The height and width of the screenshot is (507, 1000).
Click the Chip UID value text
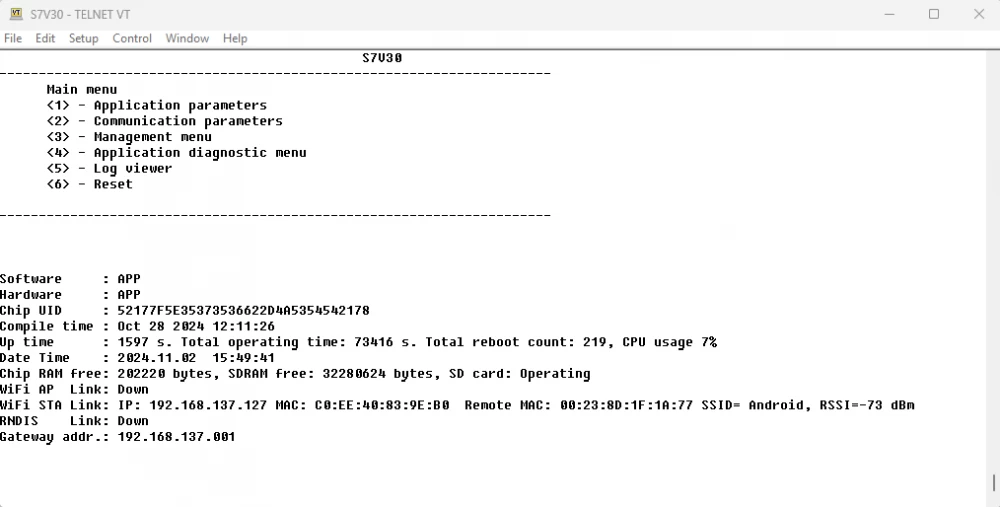tap(244, 311)
